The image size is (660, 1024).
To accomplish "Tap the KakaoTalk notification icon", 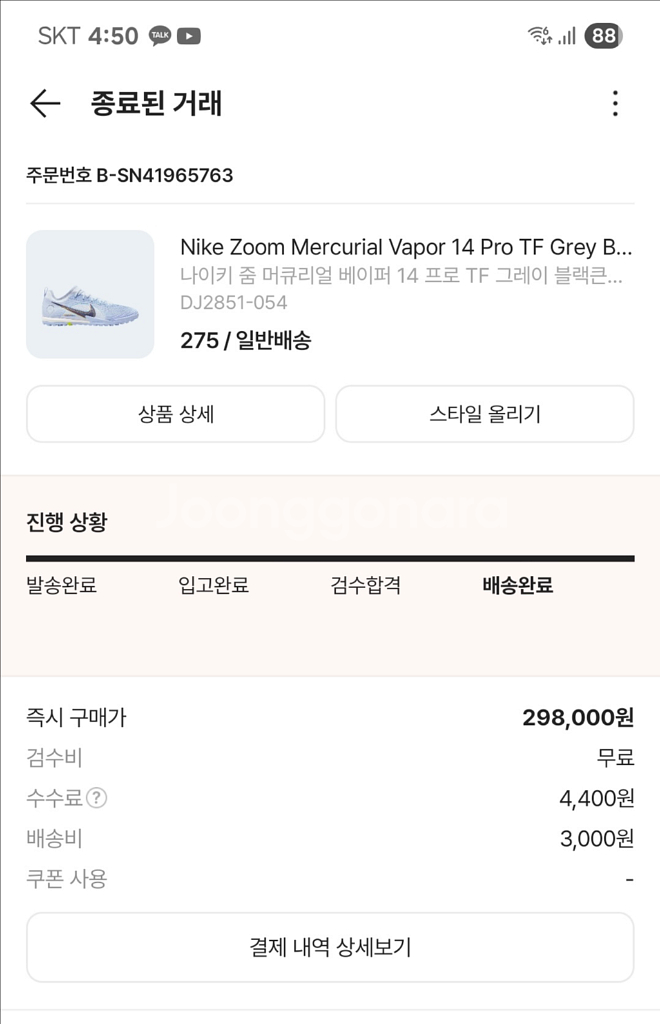I will click(x=160, y=36).
